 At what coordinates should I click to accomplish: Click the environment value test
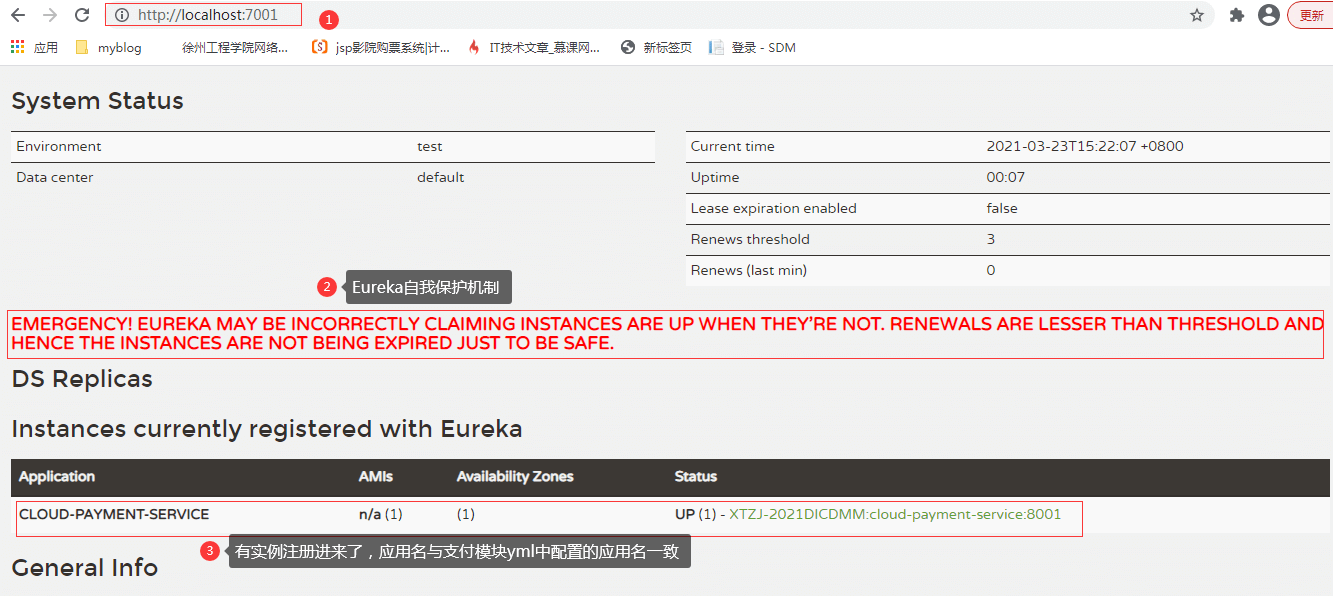click(430, 146)
